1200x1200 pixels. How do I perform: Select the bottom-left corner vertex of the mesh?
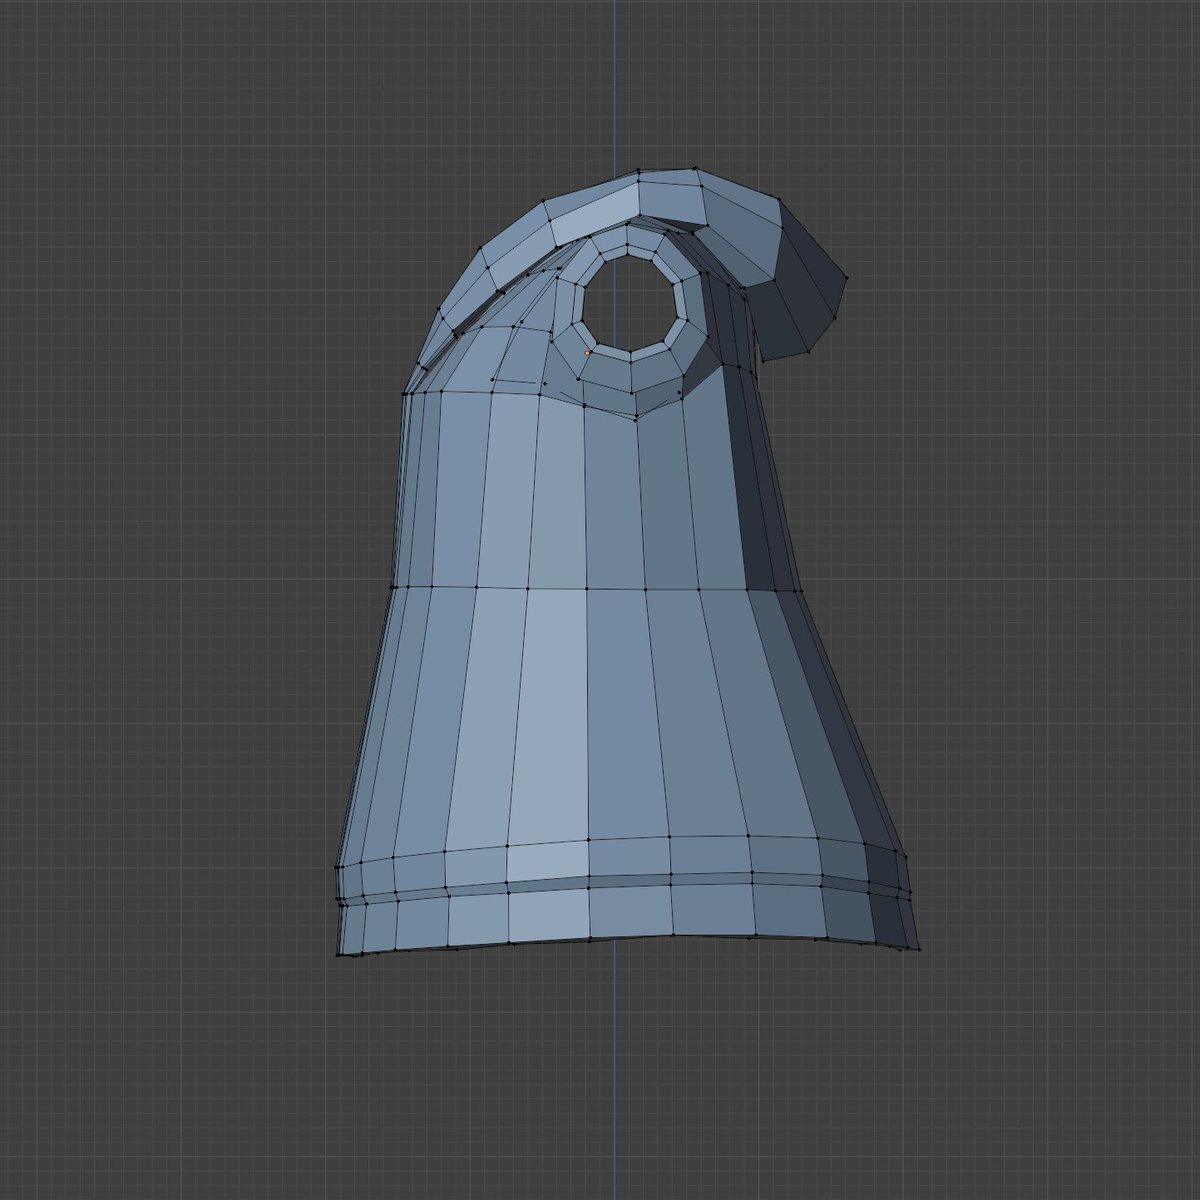tap(339, 955)
